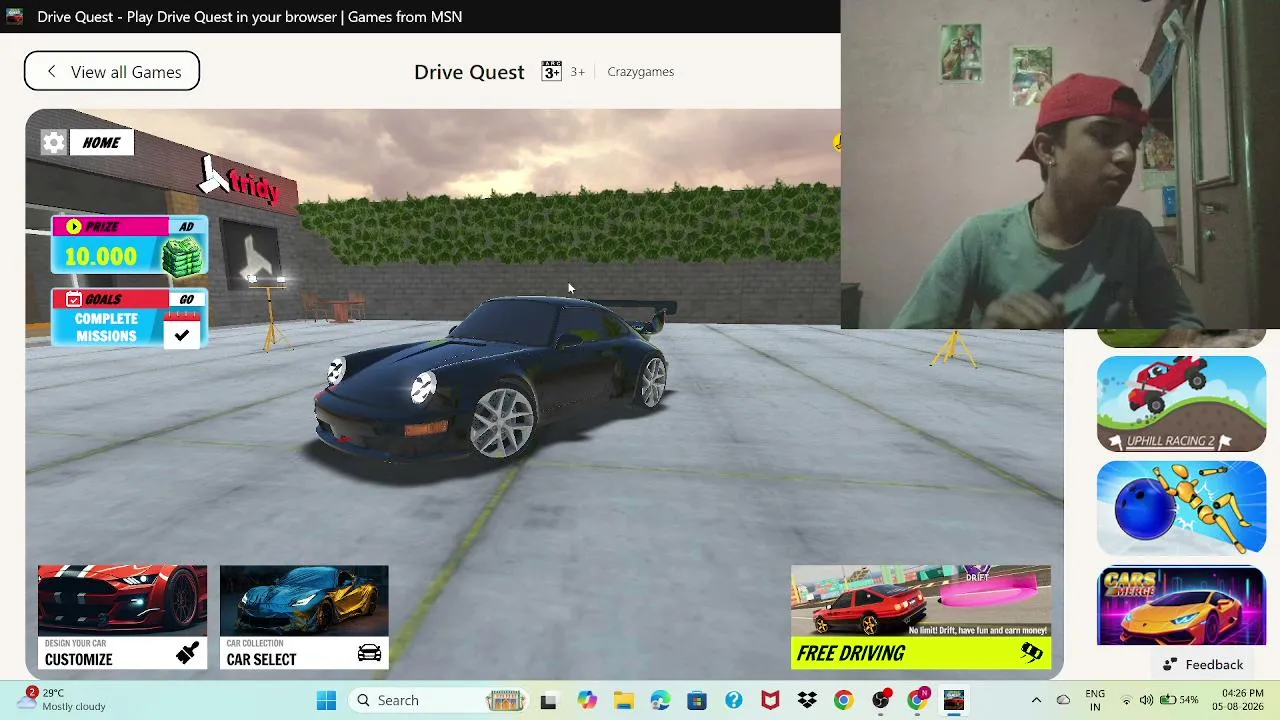Open McAfee from the taskbar
The image size is (1280, 720).
(770, 701)
